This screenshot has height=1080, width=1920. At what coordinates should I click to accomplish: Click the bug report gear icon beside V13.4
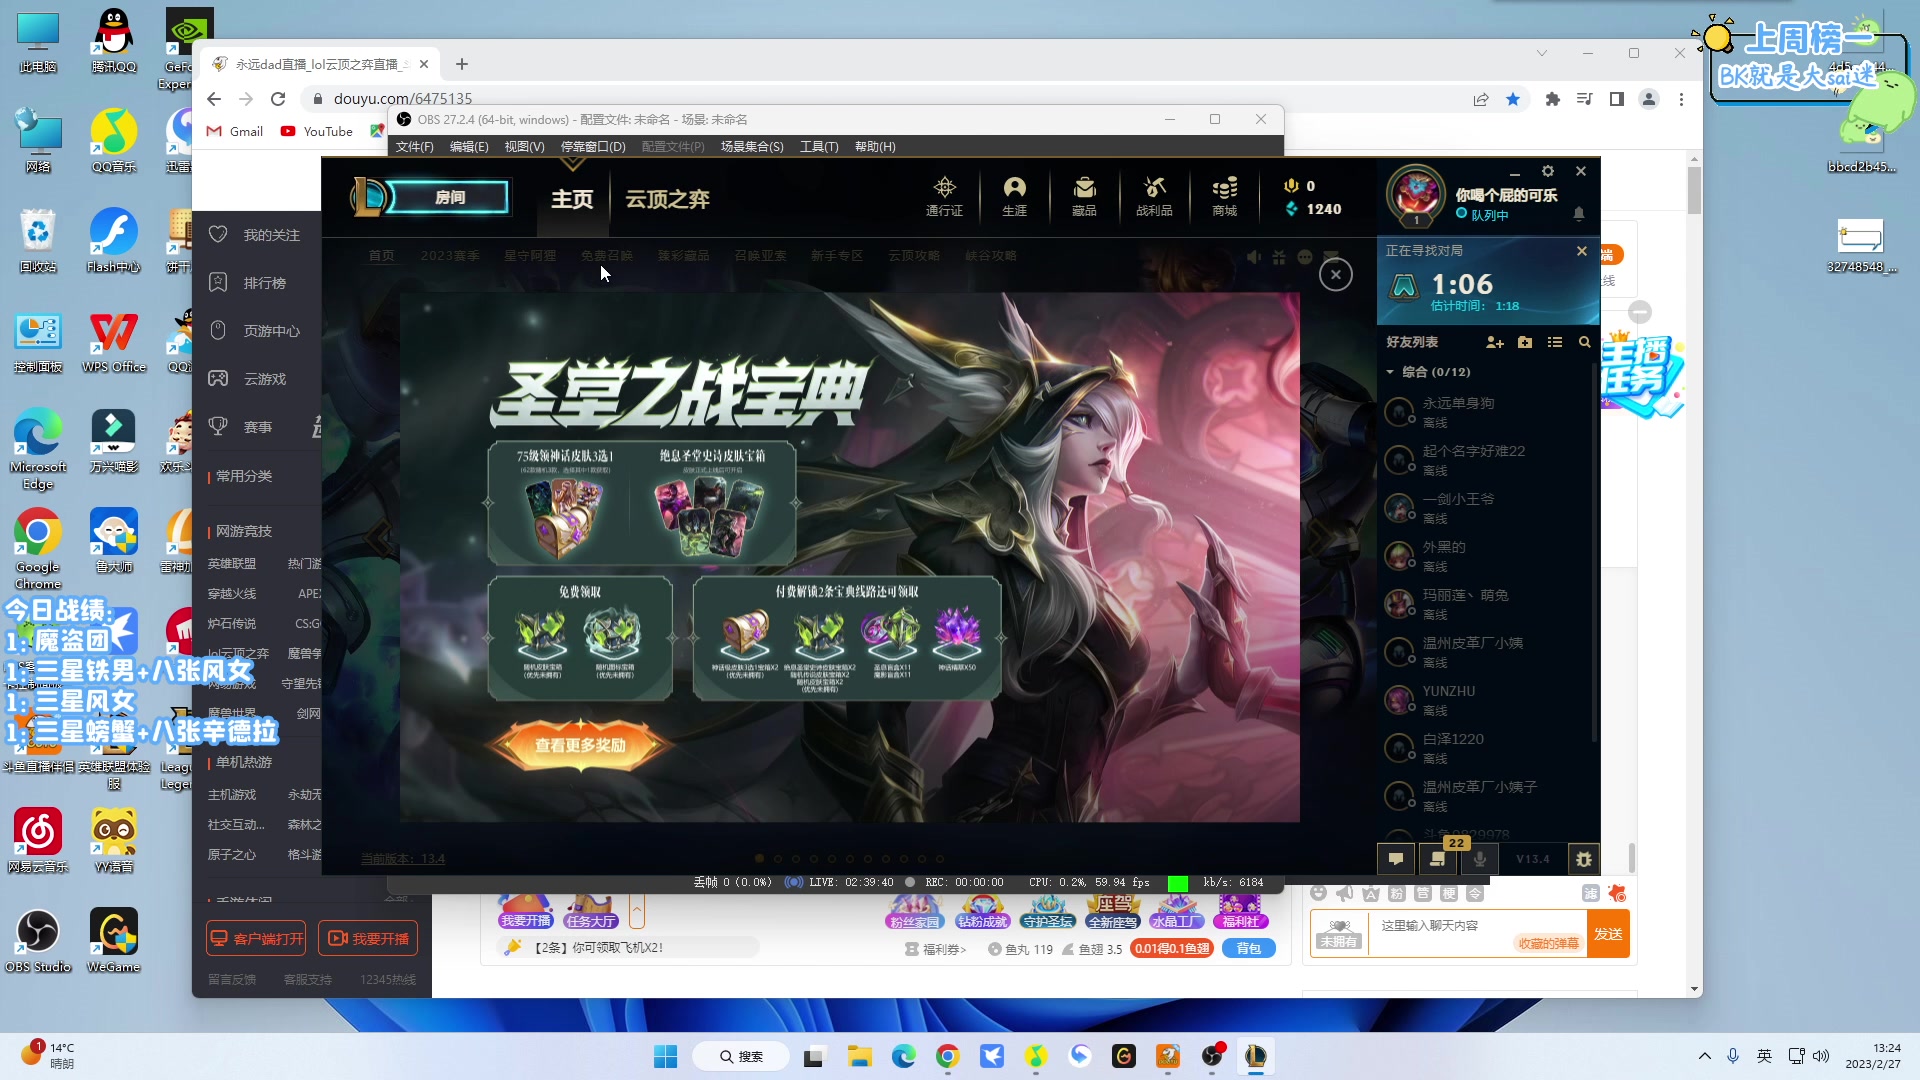point(1583,858)
